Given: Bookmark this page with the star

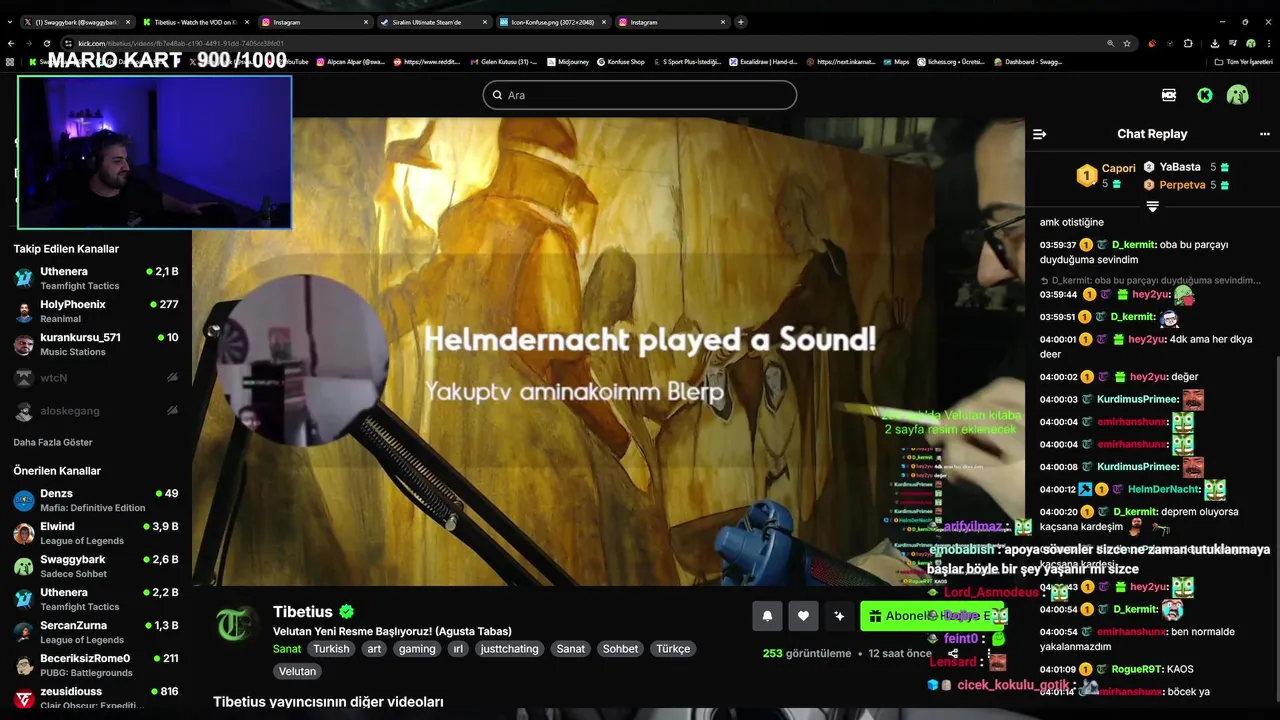Looking at the screenshot, I should pos(1127,43).
